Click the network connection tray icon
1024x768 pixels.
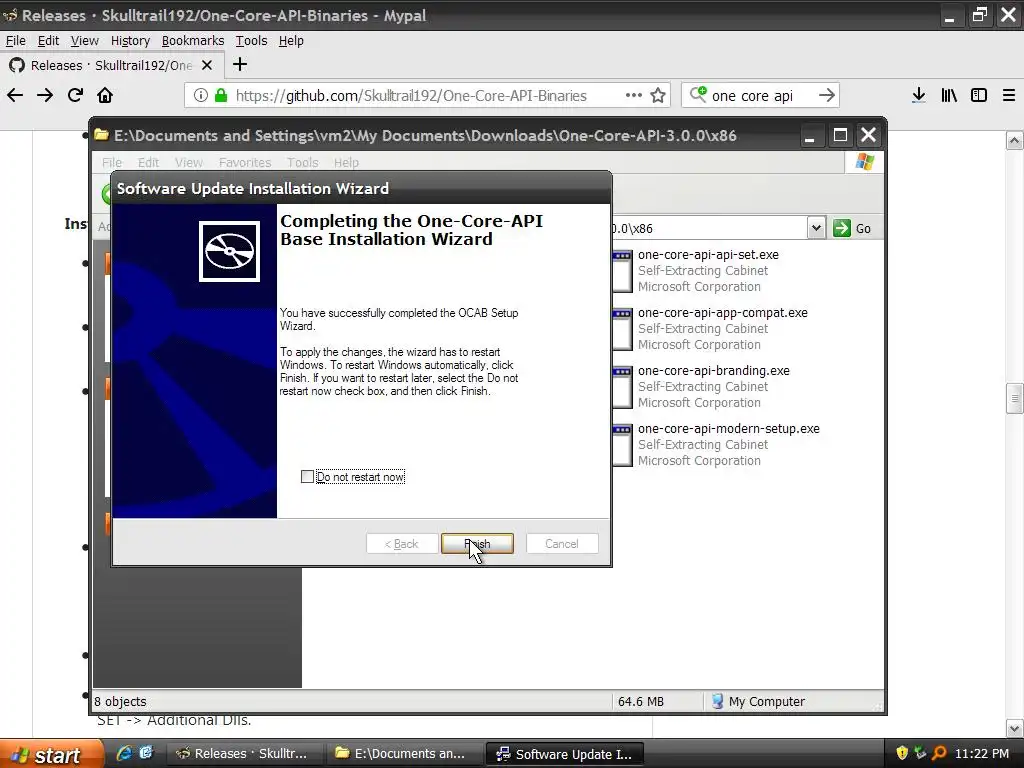click(921, 753)
